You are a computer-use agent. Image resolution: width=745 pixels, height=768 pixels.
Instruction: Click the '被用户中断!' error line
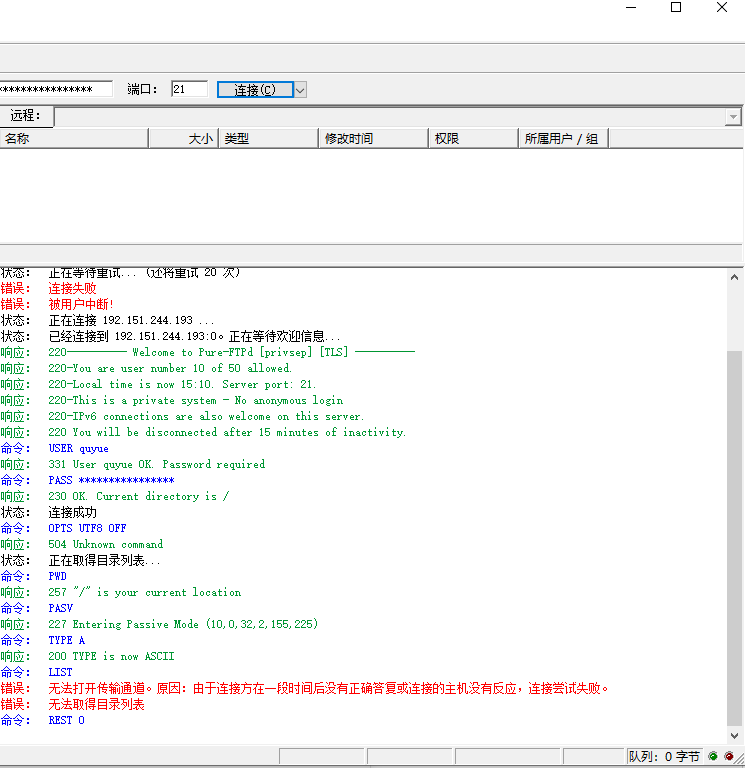point(81,304)
